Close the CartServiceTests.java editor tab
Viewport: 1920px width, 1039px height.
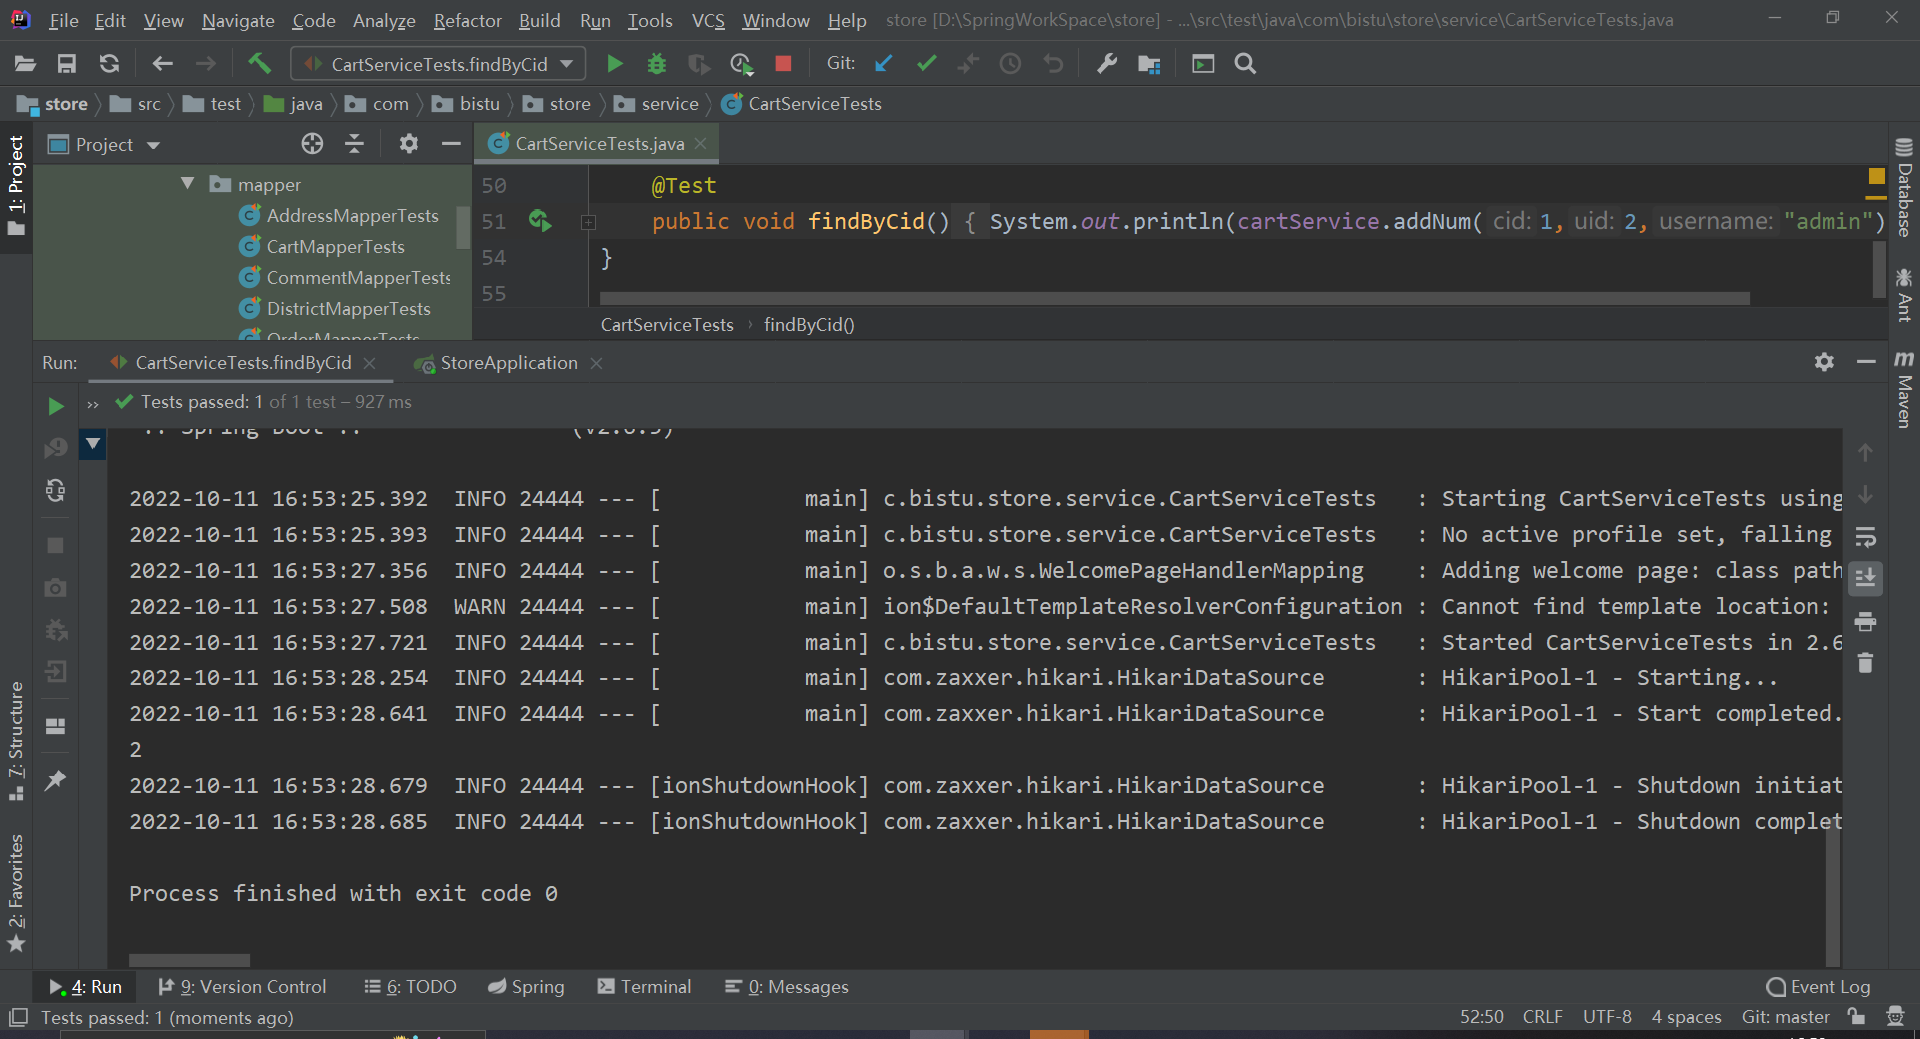[701, 144]
